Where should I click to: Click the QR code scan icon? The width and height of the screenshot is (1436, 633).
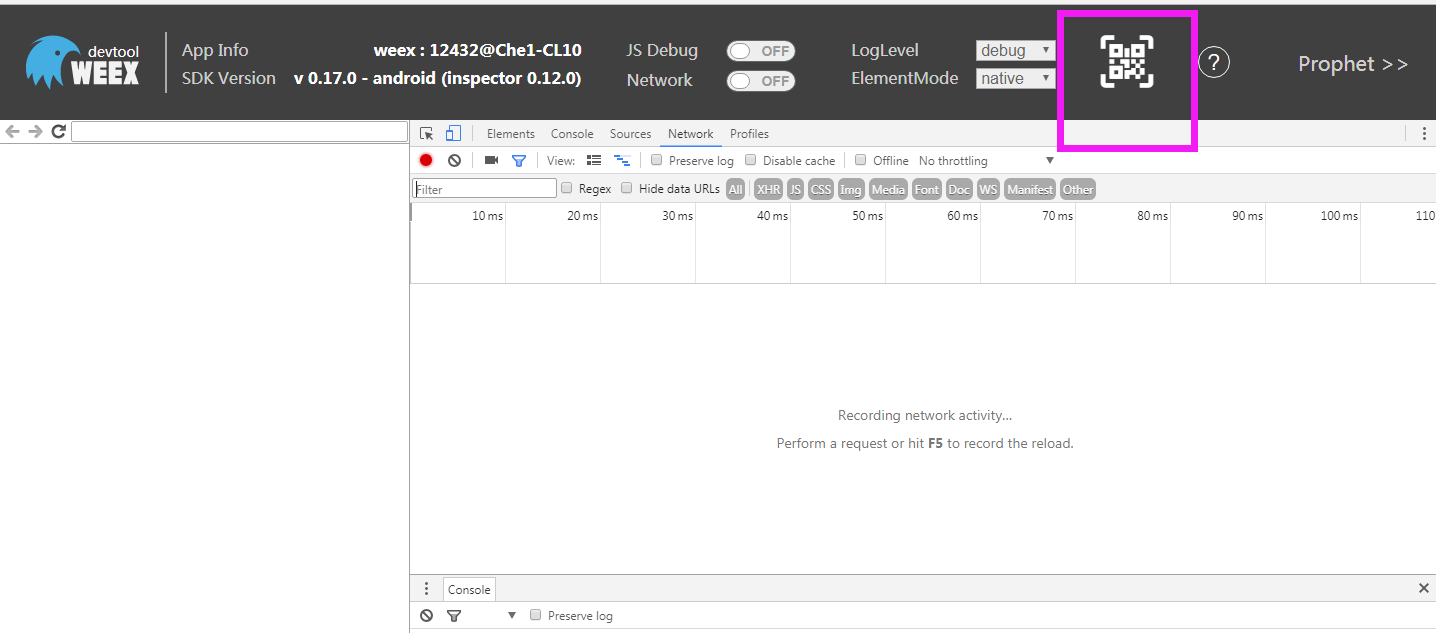1127,62
